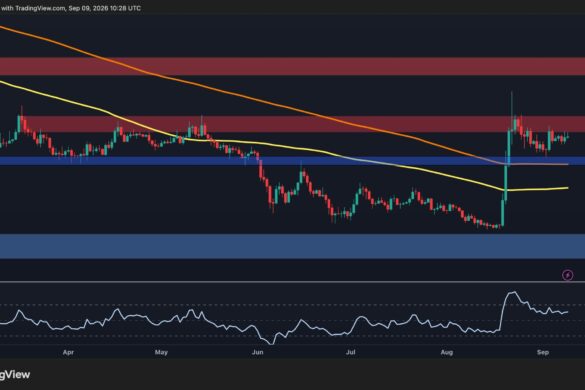
Task: Click the TradingView.com timestamp text at top
Action: coord(71,8)
